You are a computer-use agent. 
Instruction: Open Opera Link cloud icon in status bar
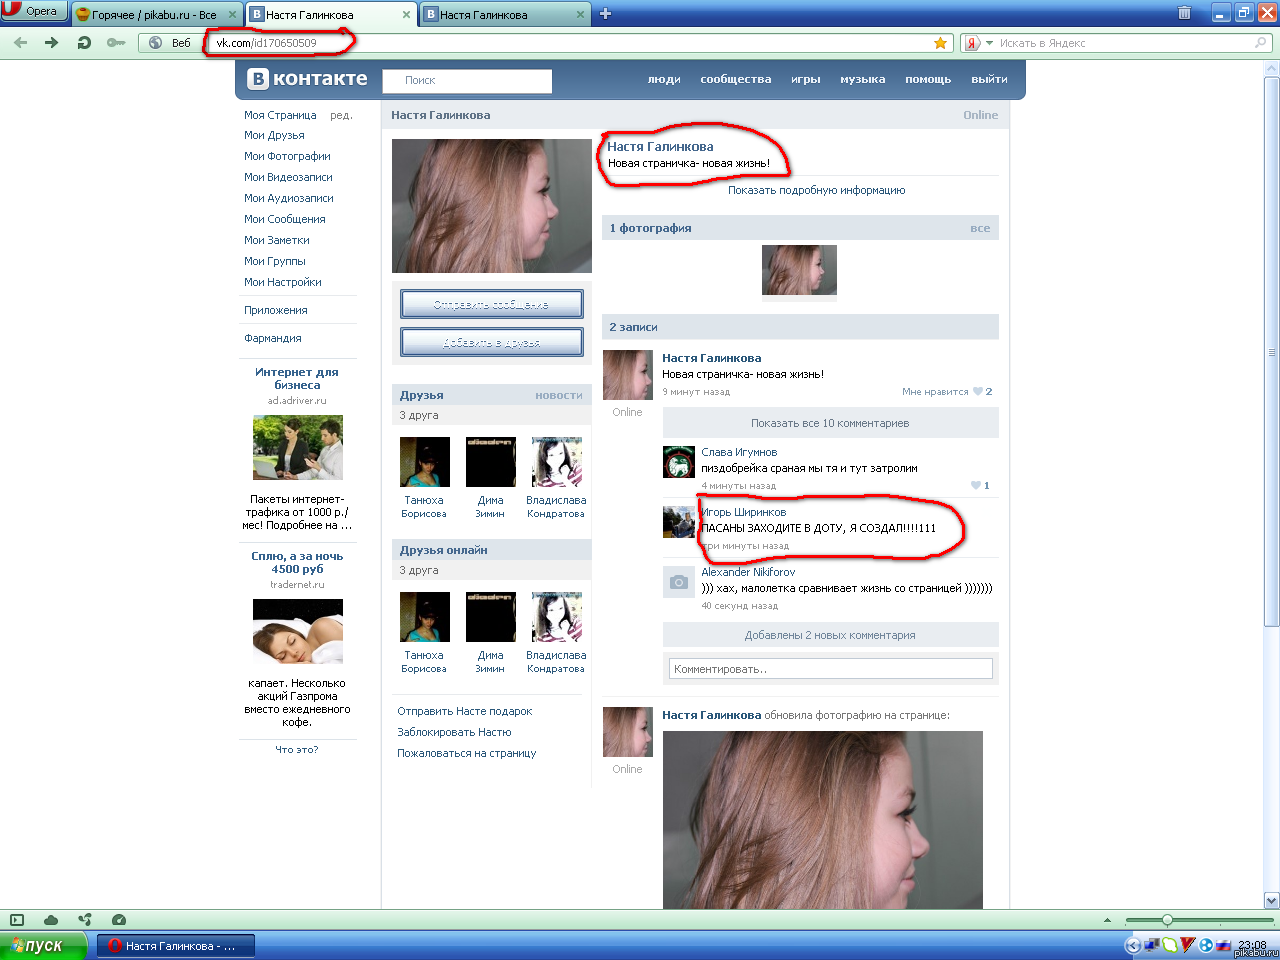click(x=51, y=920)
